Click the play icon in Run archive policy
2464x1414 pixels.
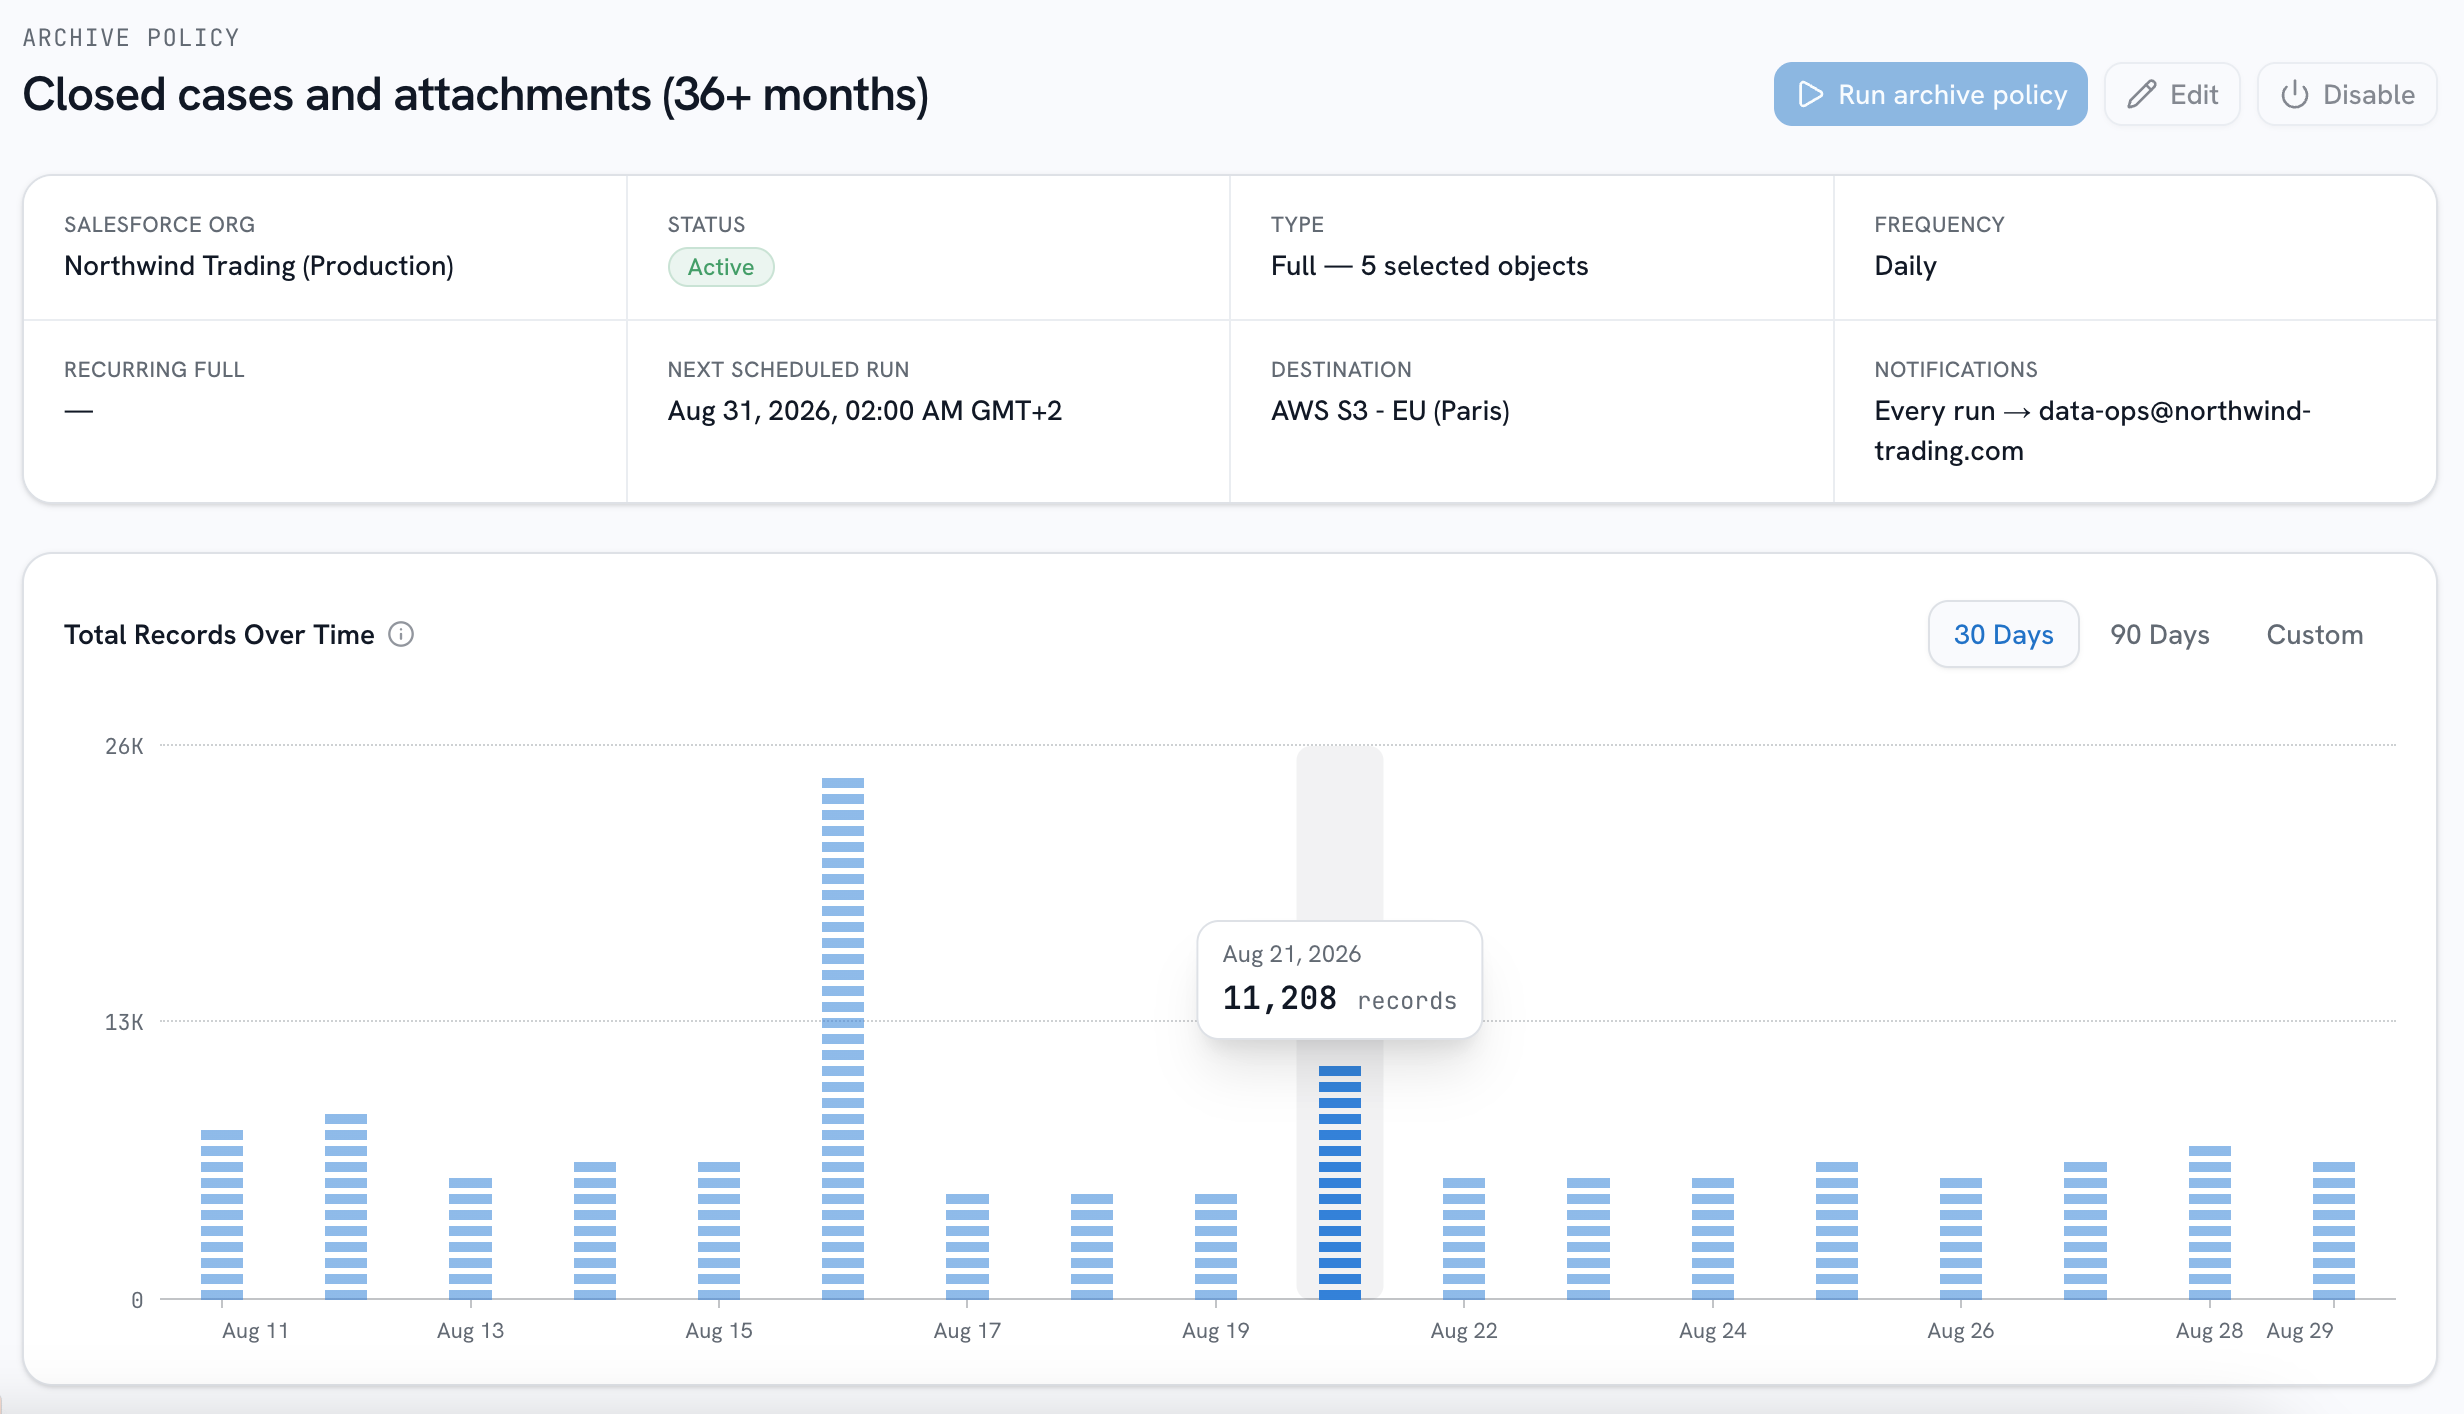[1810, 94]
